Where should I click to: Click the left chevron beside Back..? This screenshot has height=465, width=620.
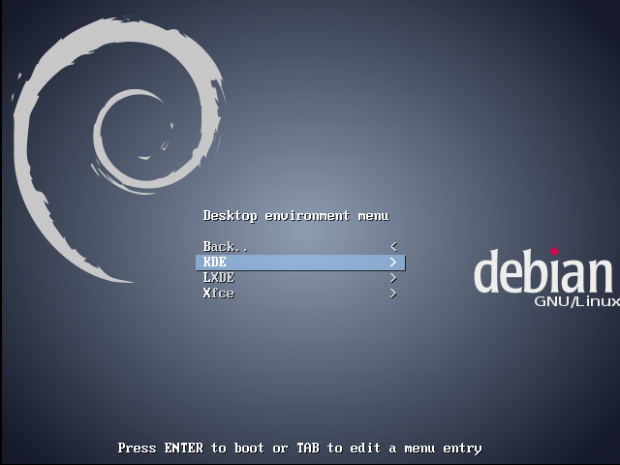pos(393,247)
